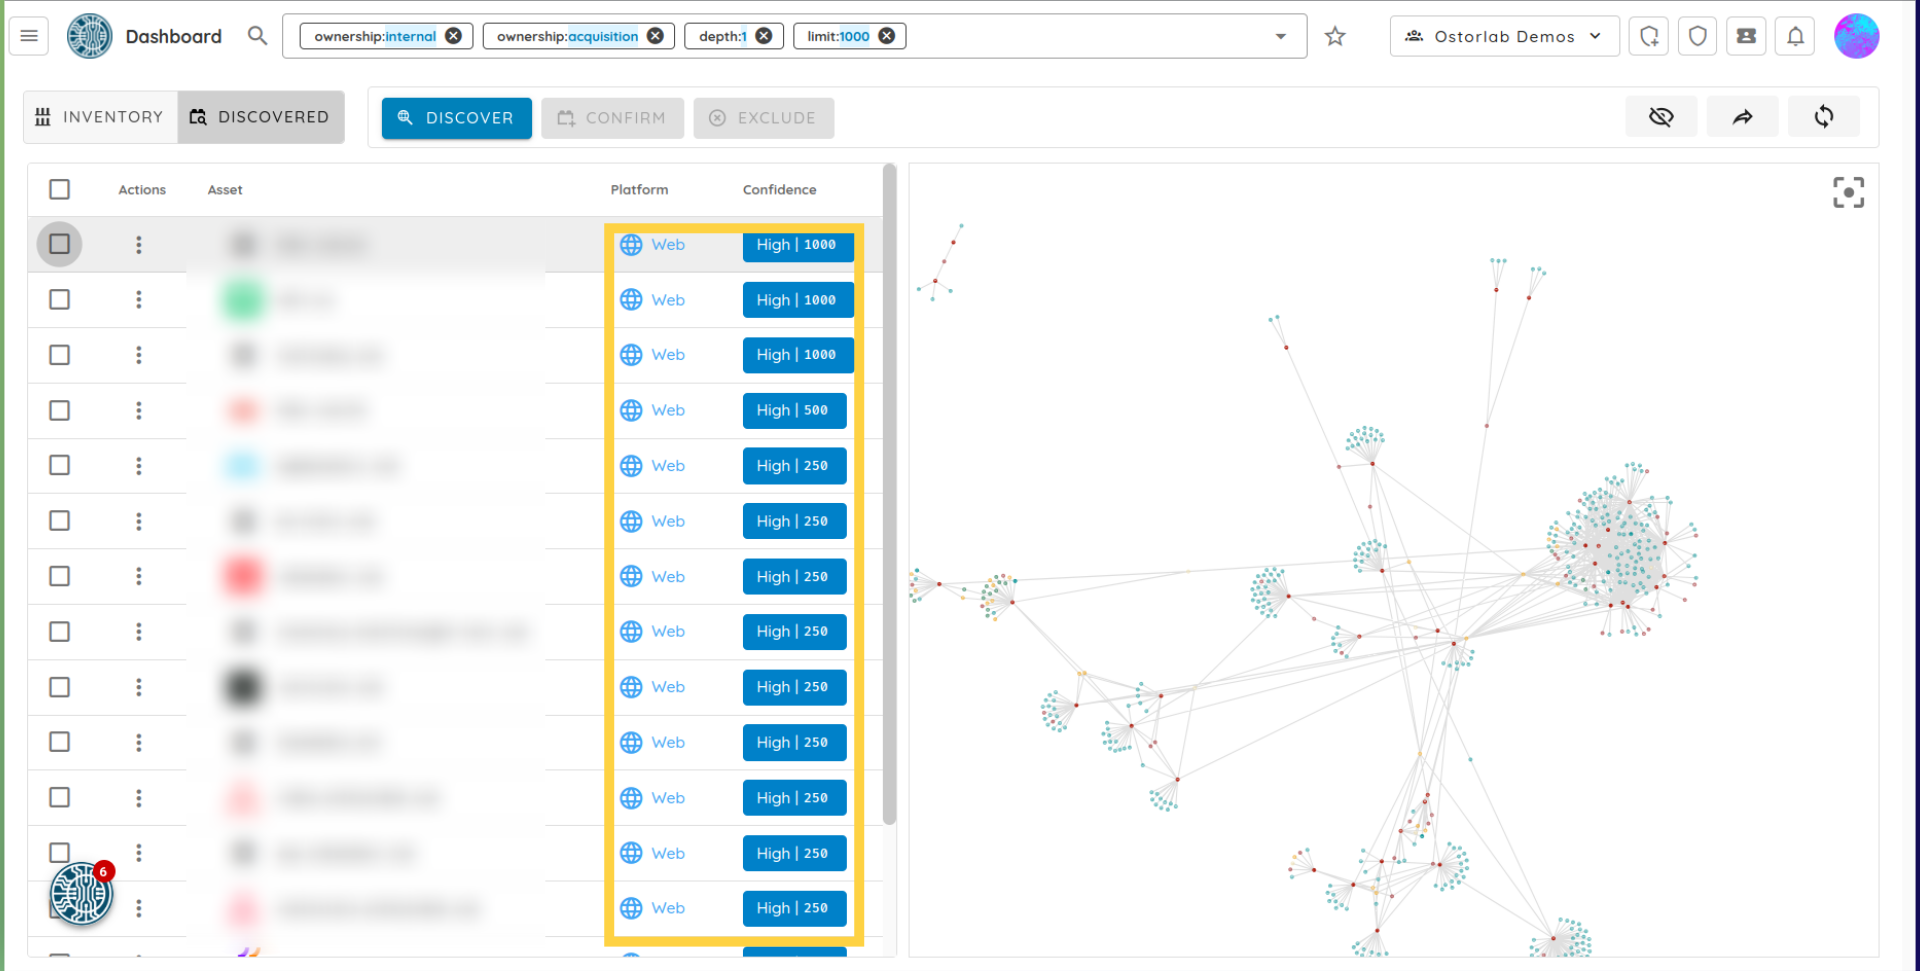Center the graph view with focus icon

pyautogui.click(x=1847, y=192)
